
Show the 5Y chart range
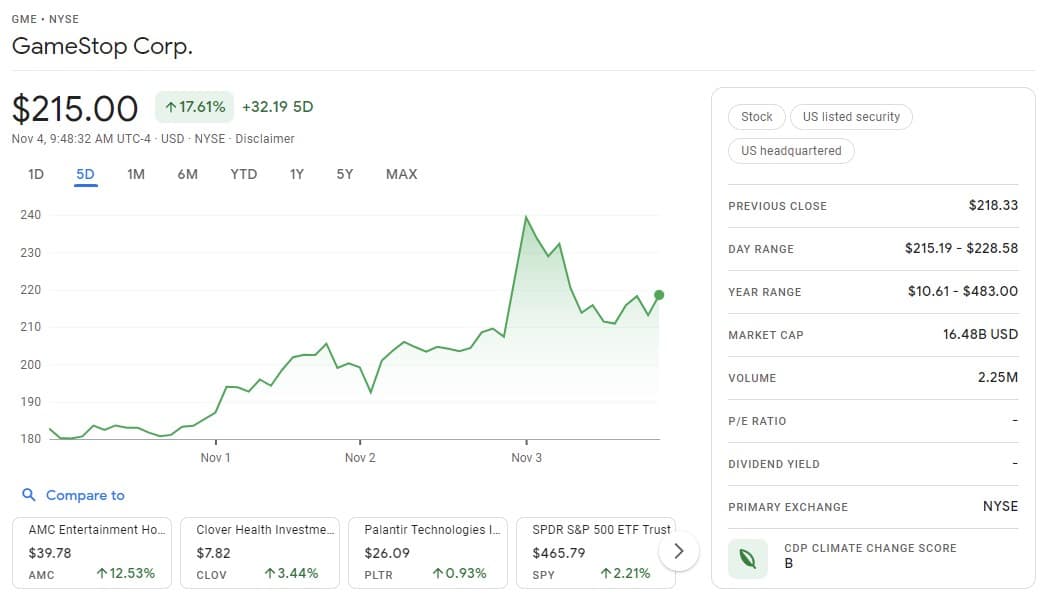point(345,175)
